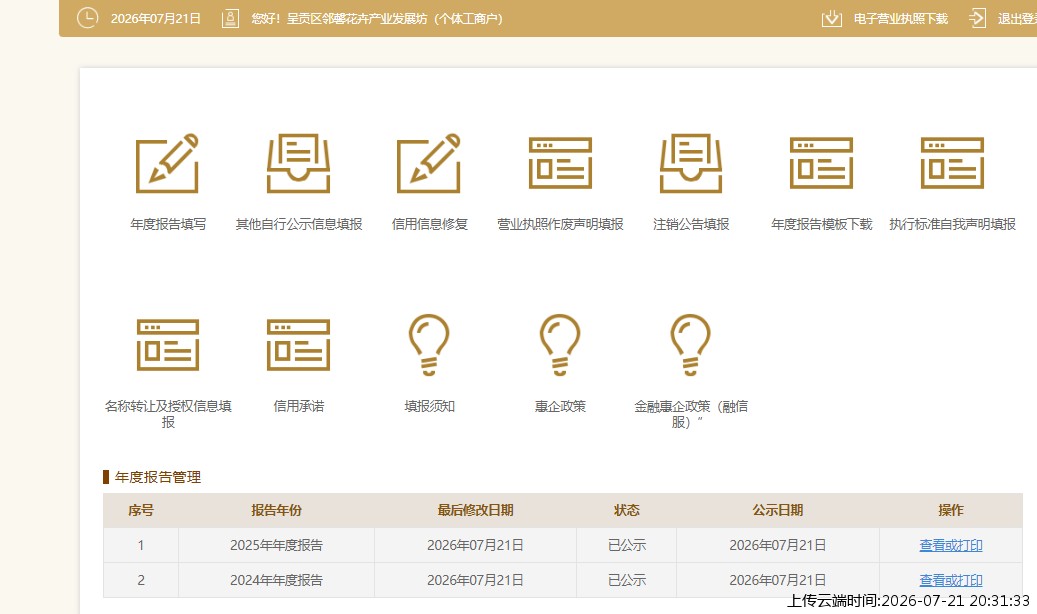Click the 名称转让及授权信息填报 label
This screenshot has width=1037, height=614.
168,414
